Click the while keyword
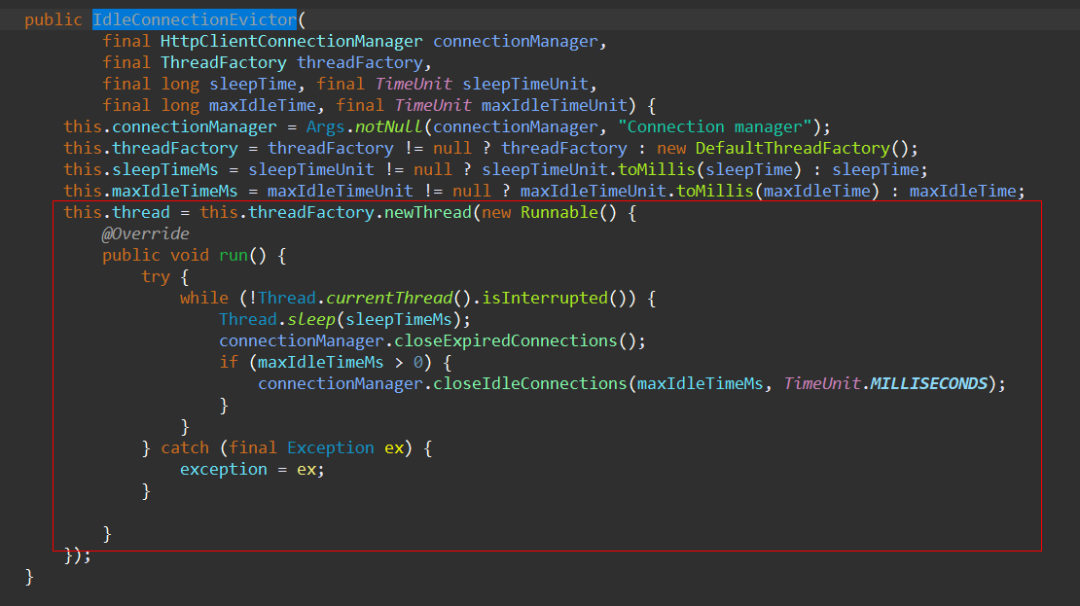Screen dimensions: 1080x606 204,297
